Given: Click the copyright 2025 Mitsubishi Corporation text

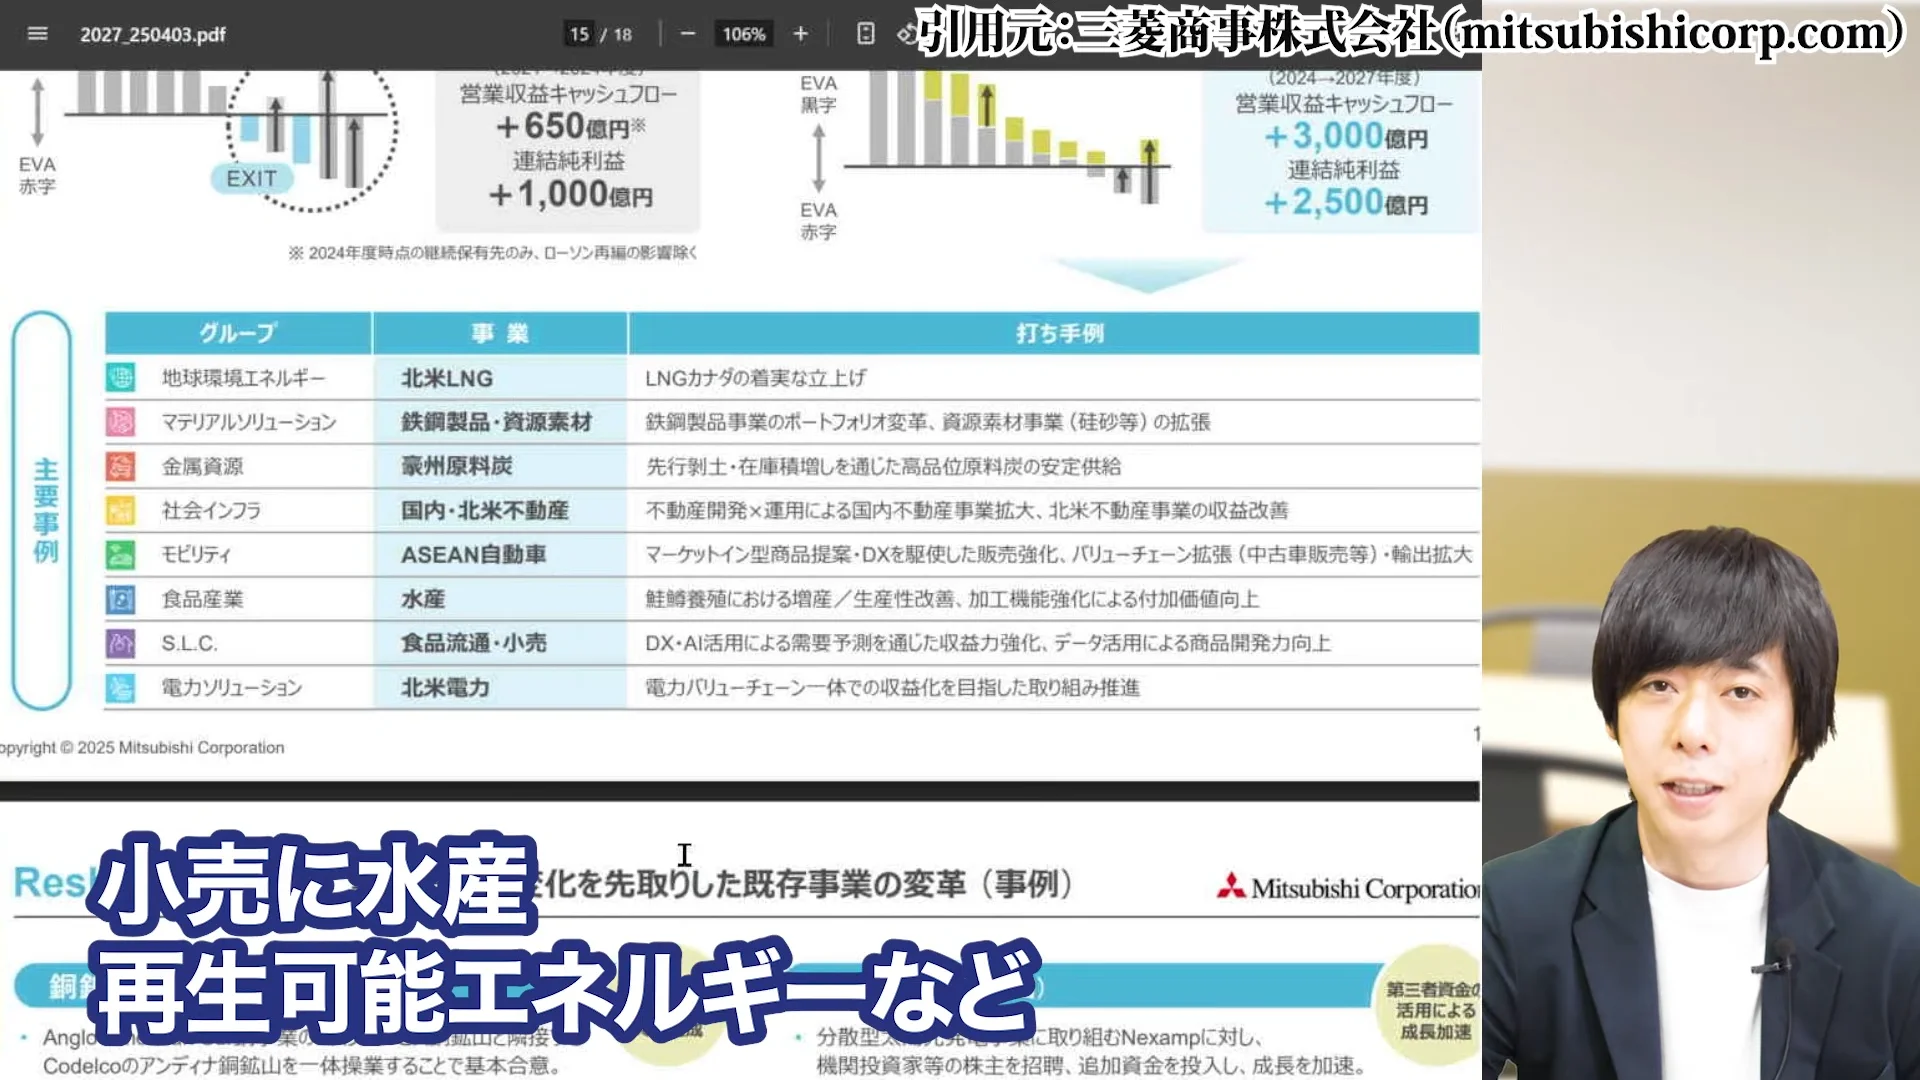Looking at the screenshot, I should coord(142,747).
